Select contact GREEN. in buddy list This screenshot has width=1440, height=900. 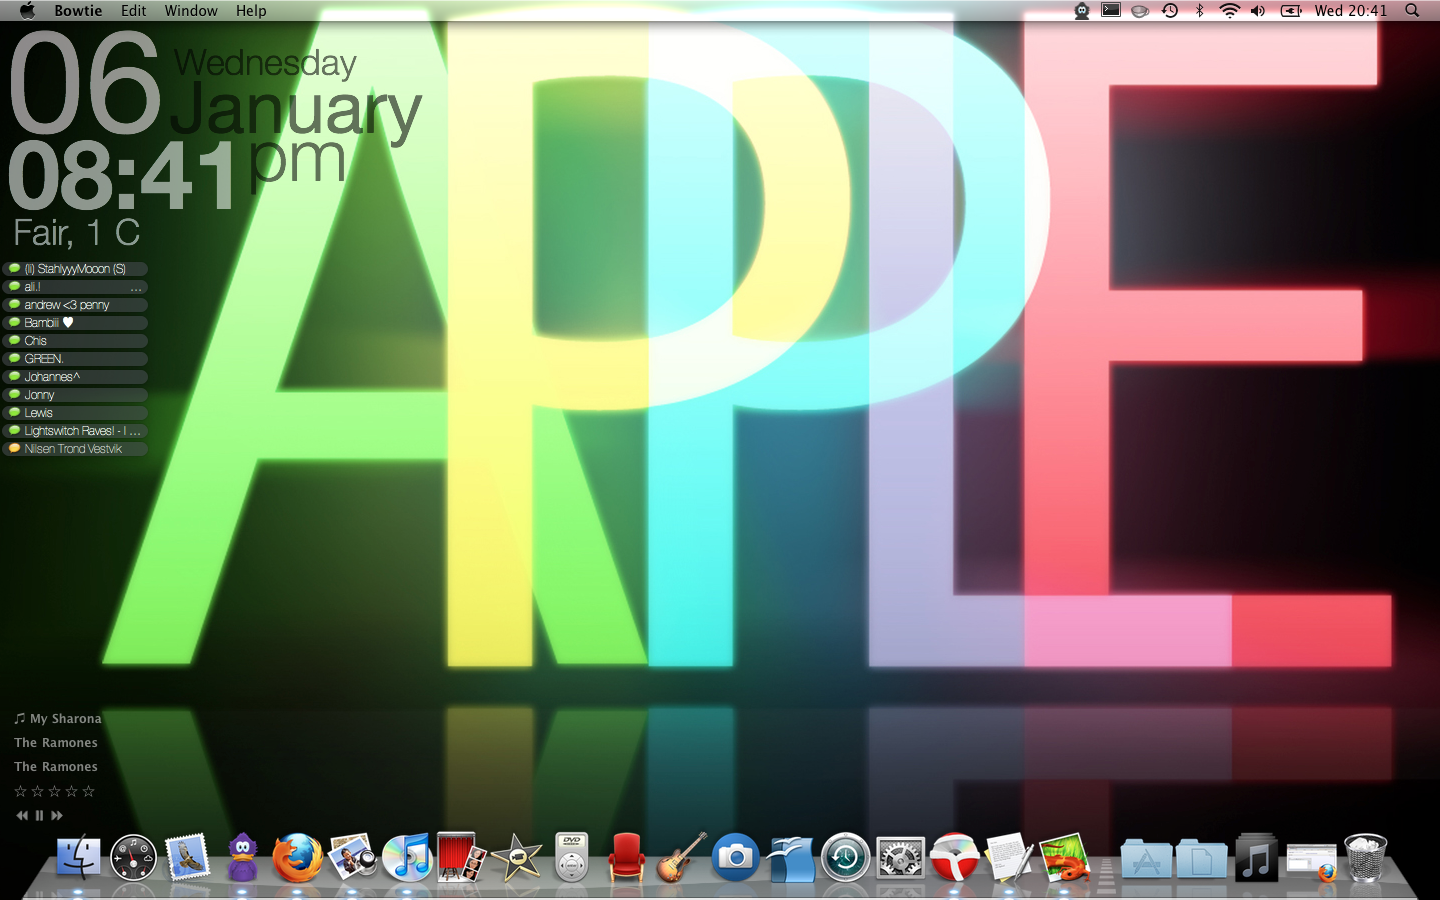[75, 359]
